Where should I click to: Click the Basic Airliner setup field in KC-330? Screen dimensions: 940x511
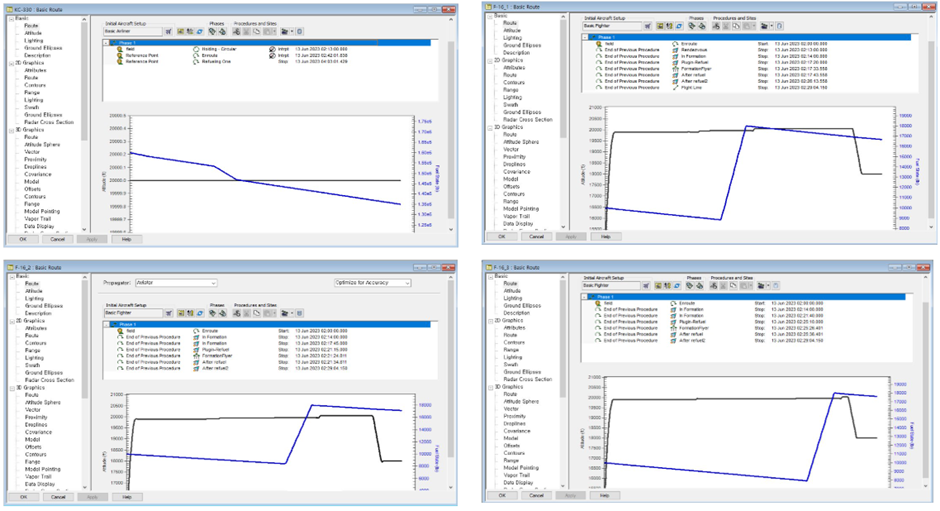pos(132,31)
